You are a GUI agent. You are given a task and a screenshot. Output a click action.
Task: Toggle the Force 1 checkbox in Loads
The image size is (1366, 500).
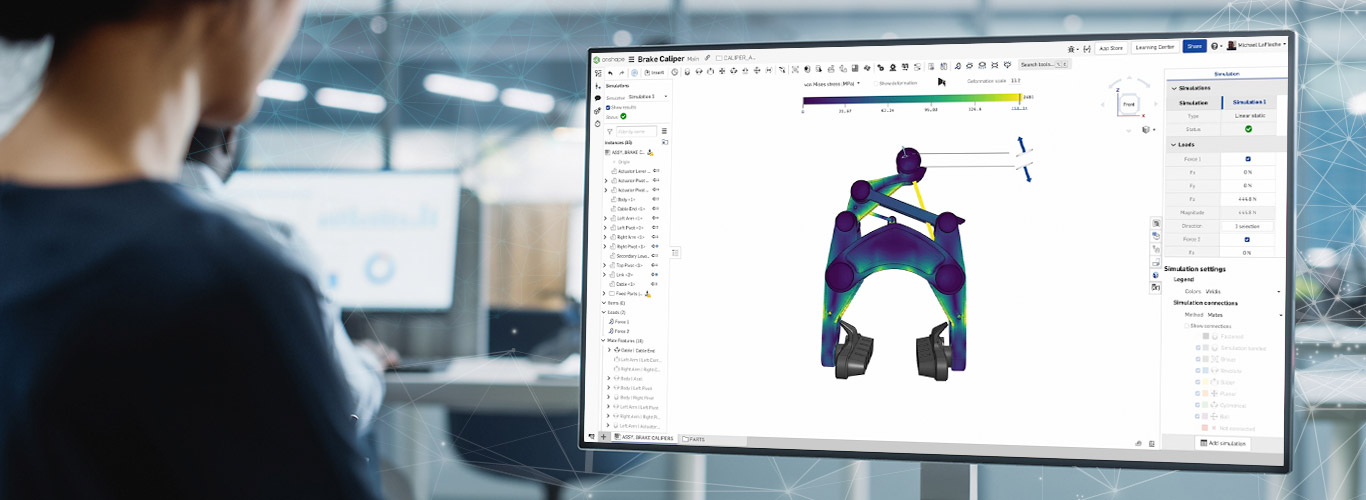1247,159
